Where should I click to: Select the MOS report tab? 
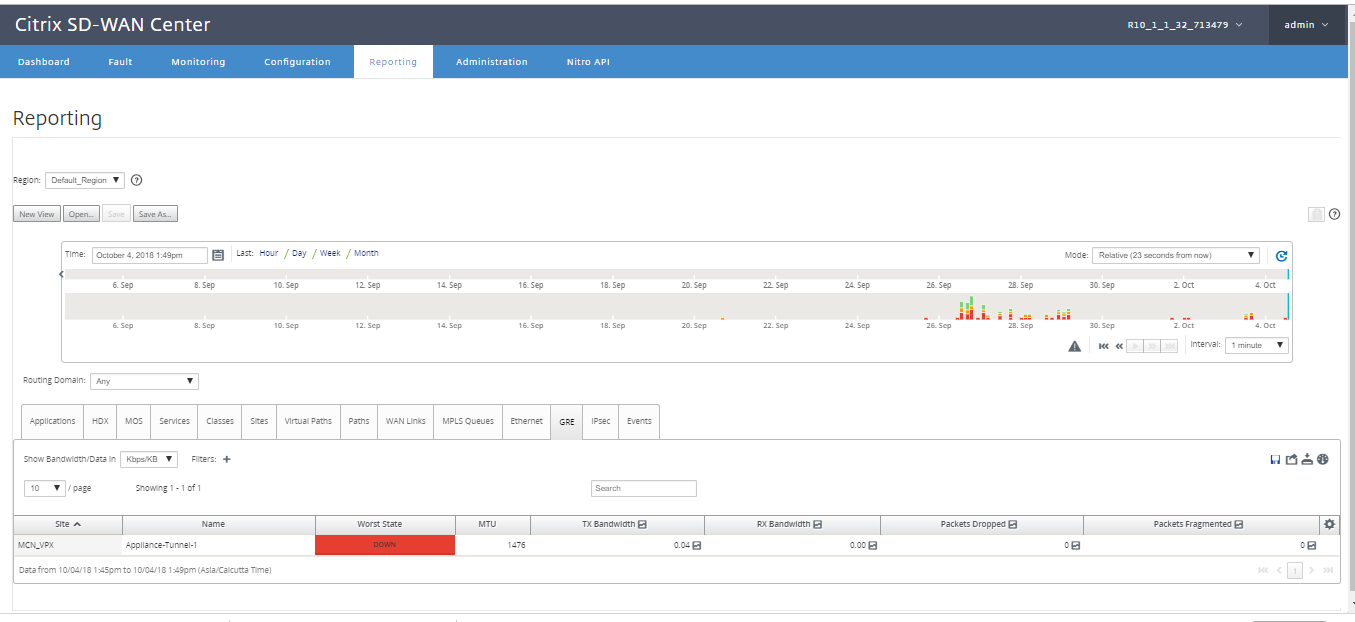coord(134,421)
